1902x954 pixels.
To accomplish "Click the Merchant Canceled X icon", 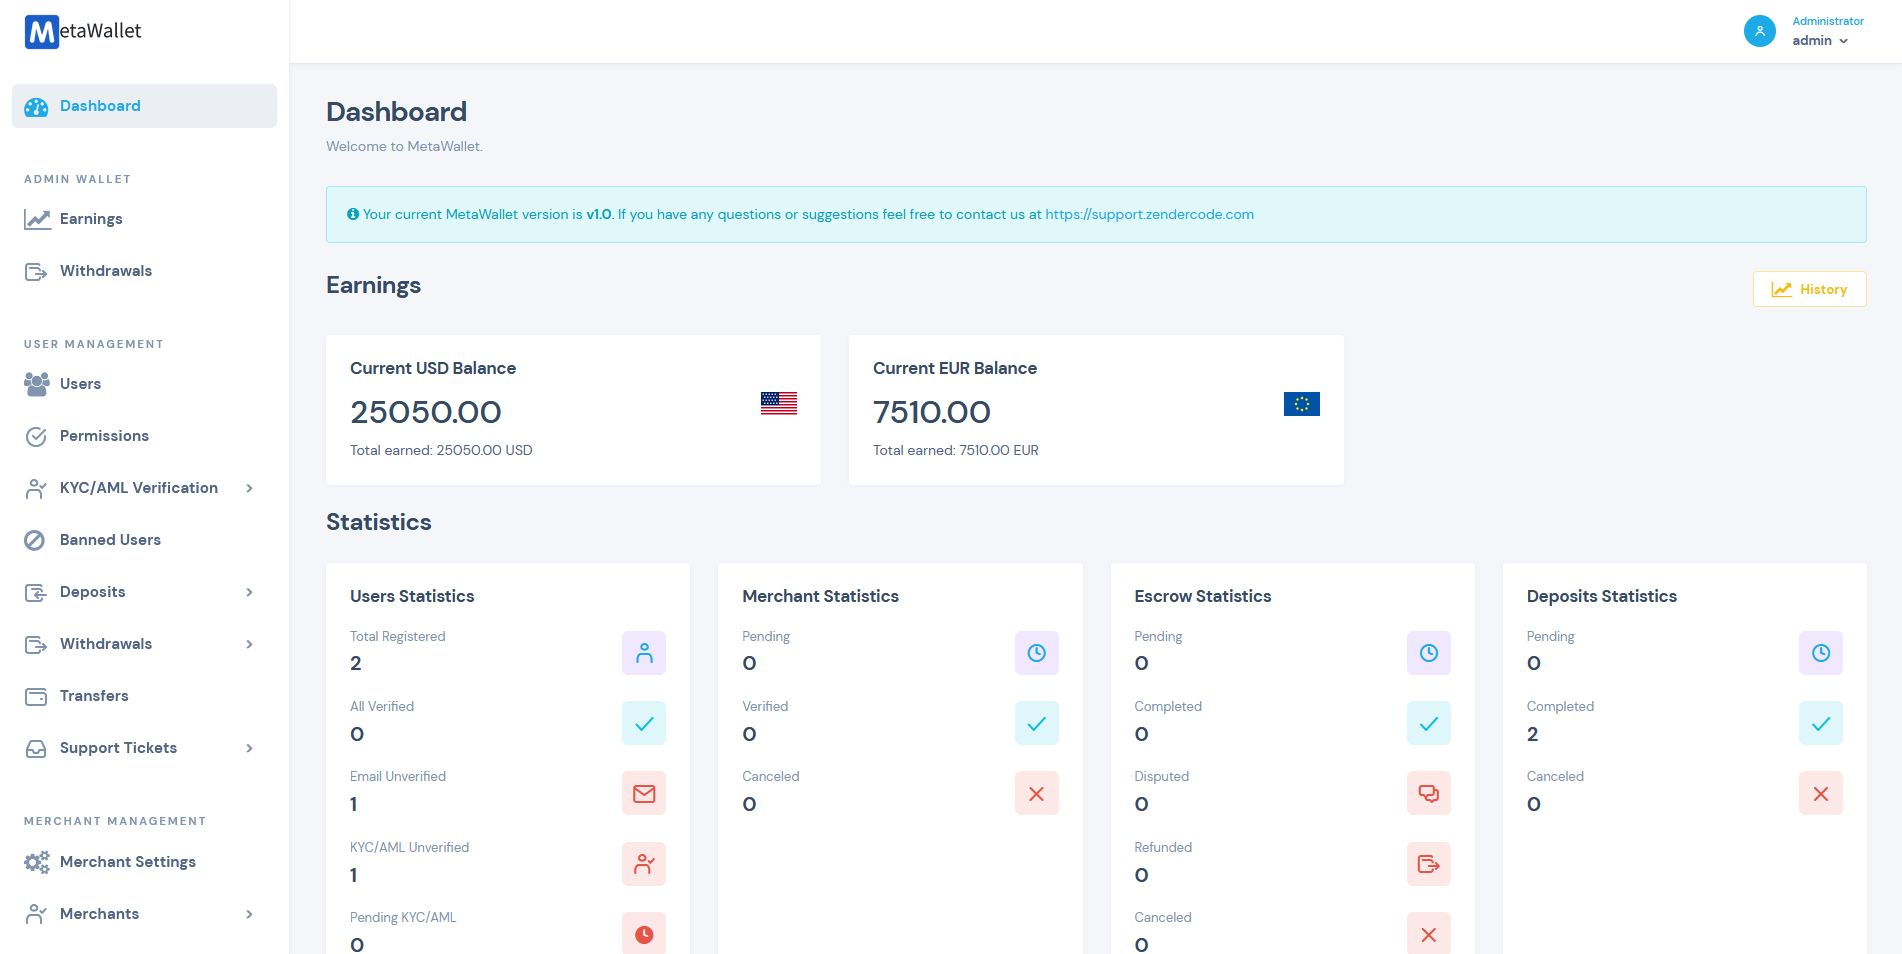I will coord(1036,794).
